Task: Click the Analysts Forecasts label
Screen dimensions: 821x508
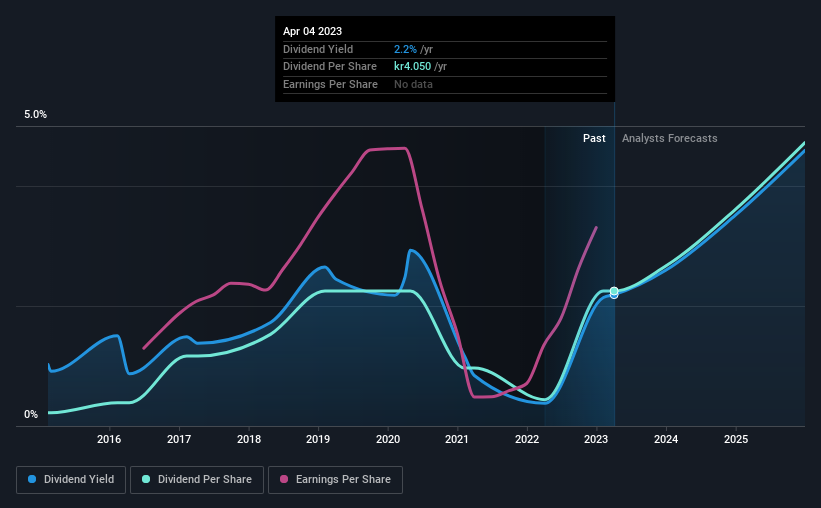Action: 670,138
